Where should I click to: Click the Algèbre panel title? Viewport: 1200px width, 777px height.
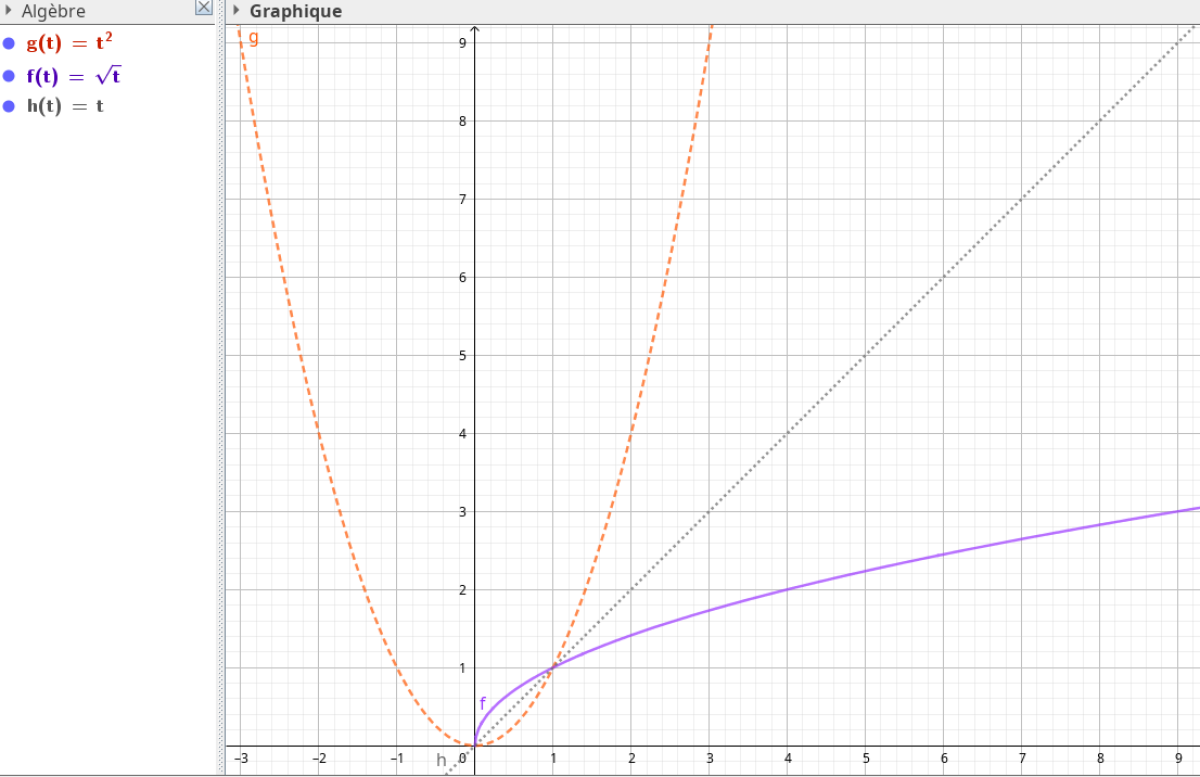coord(54,11)
